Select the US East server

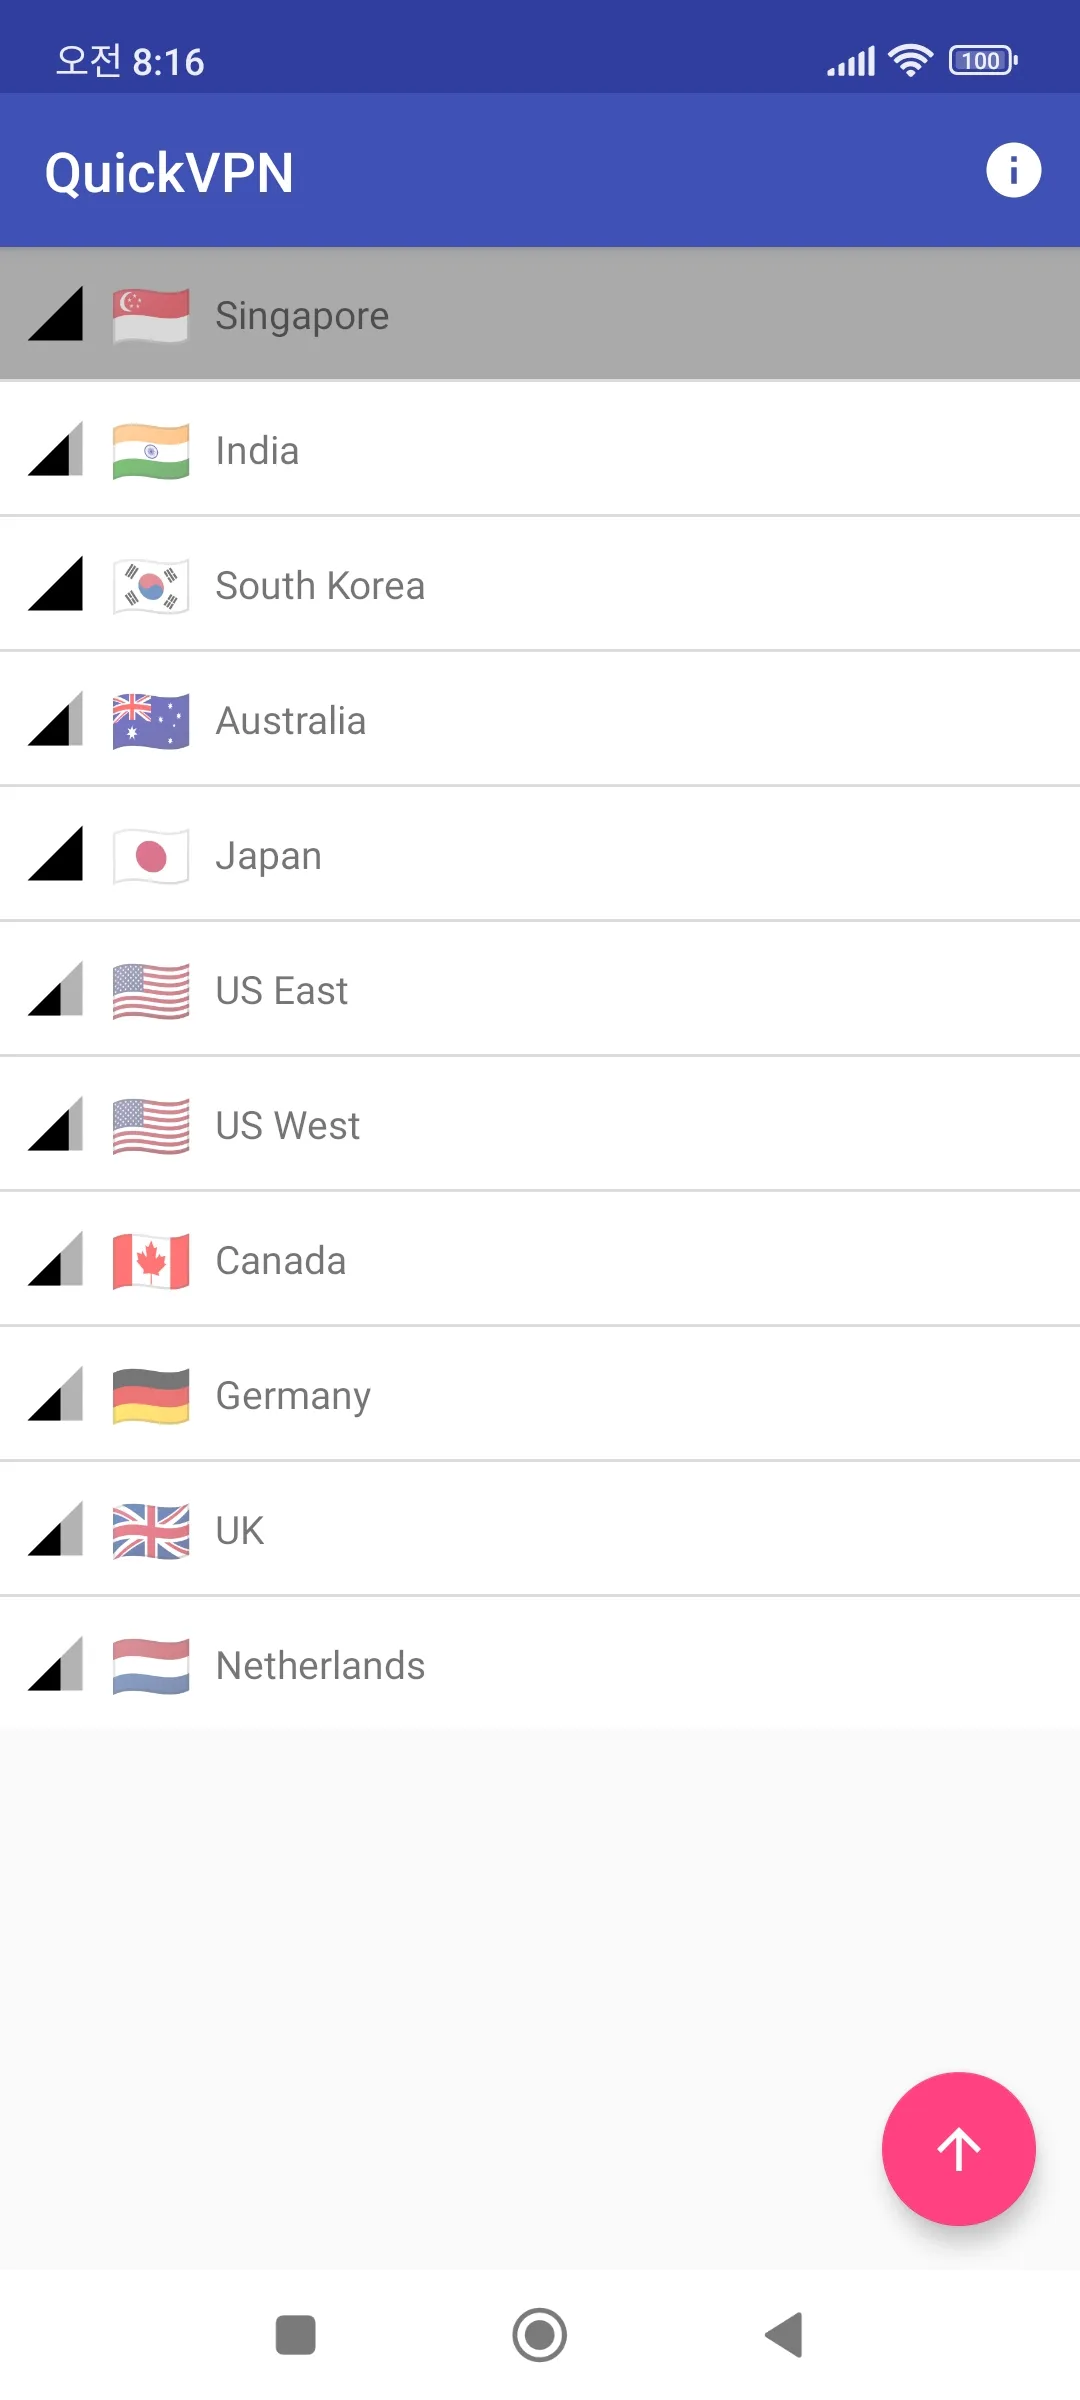pos(540,990)
